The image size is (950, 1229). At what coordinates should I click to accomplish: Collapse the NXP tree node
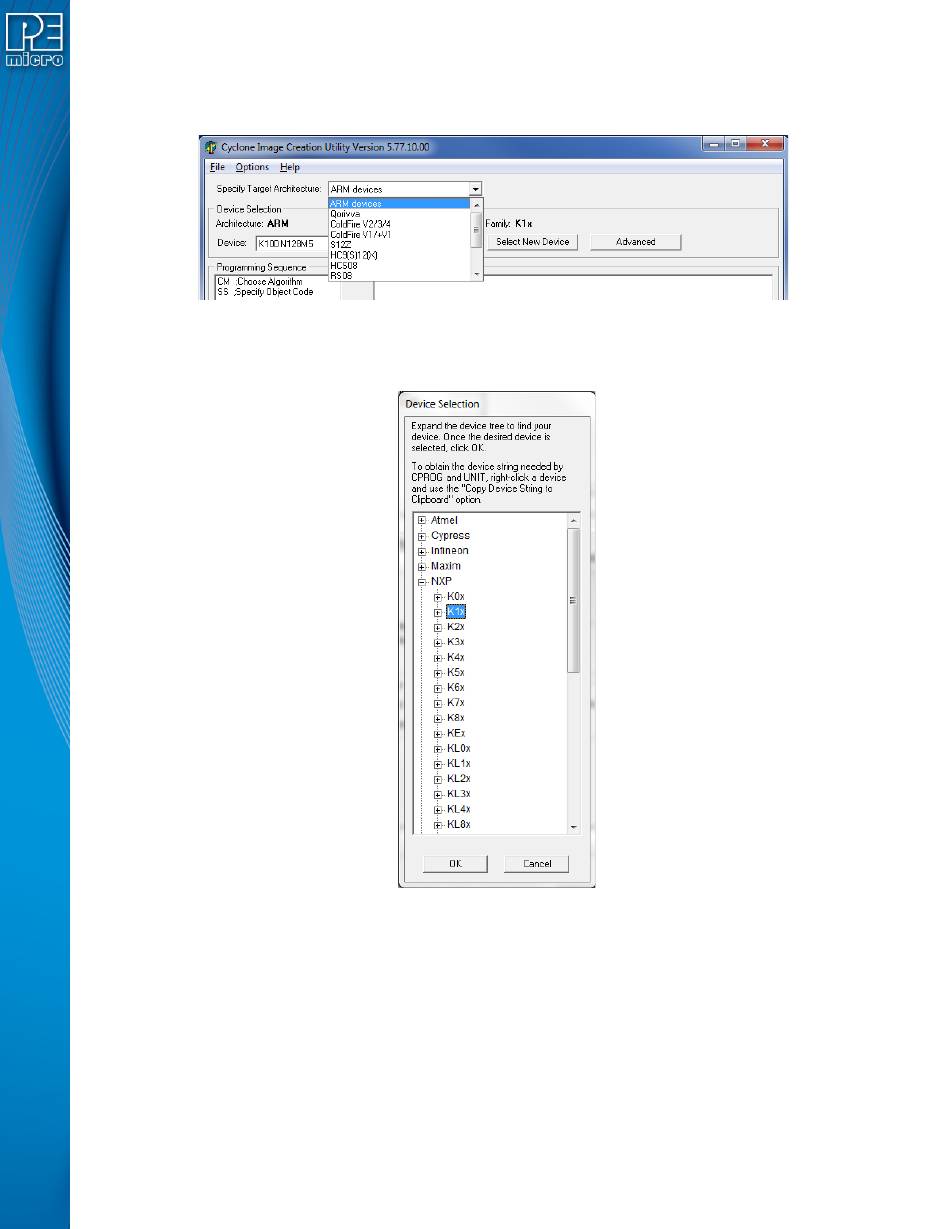pyautogui.click(x=423, y=582)
